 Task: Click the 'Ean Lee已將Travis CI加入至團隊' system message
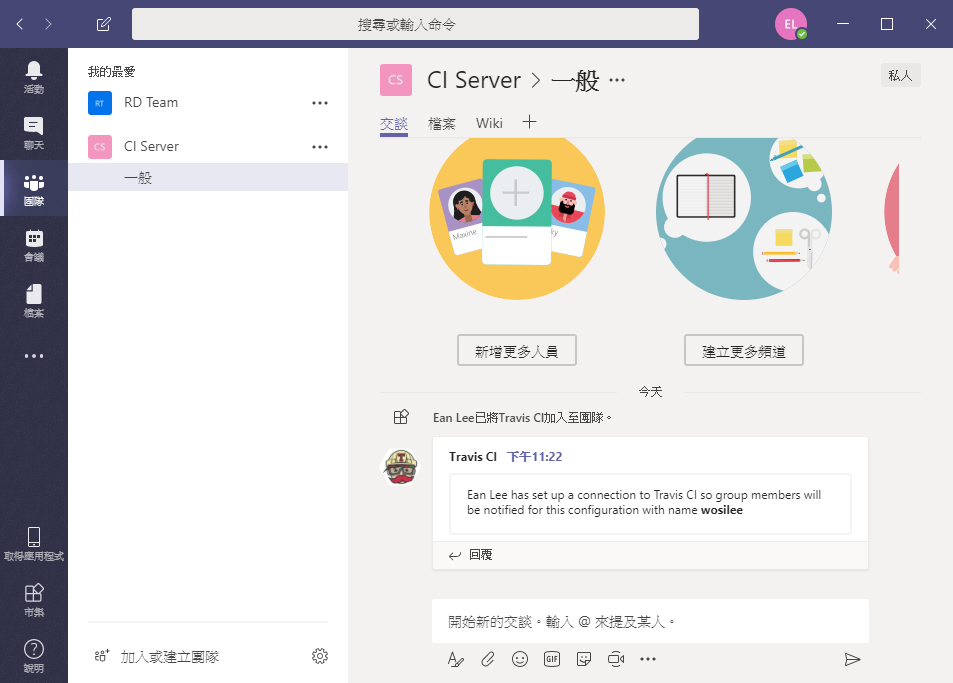point(522,418)
